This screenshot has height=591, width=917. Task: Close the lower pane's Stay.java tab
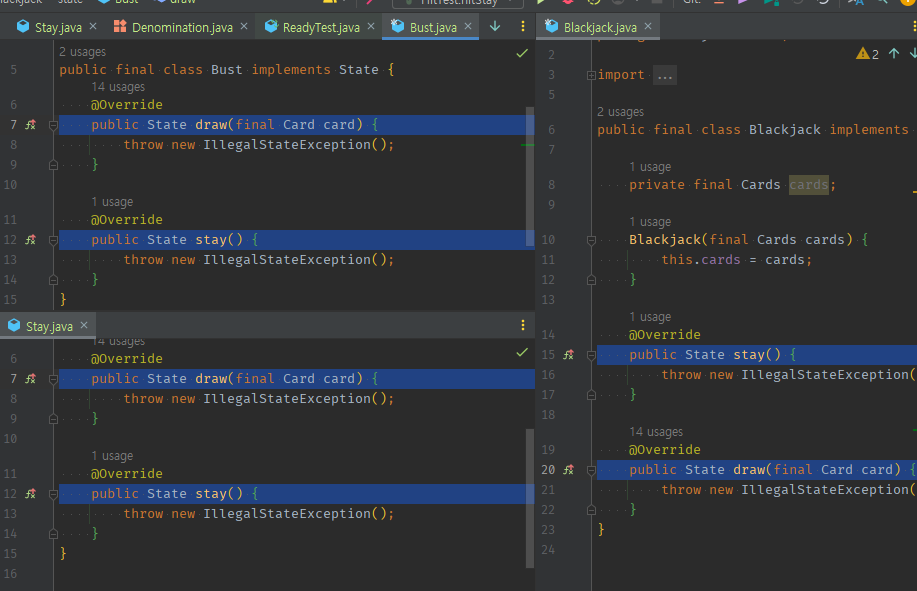[84, 325]
